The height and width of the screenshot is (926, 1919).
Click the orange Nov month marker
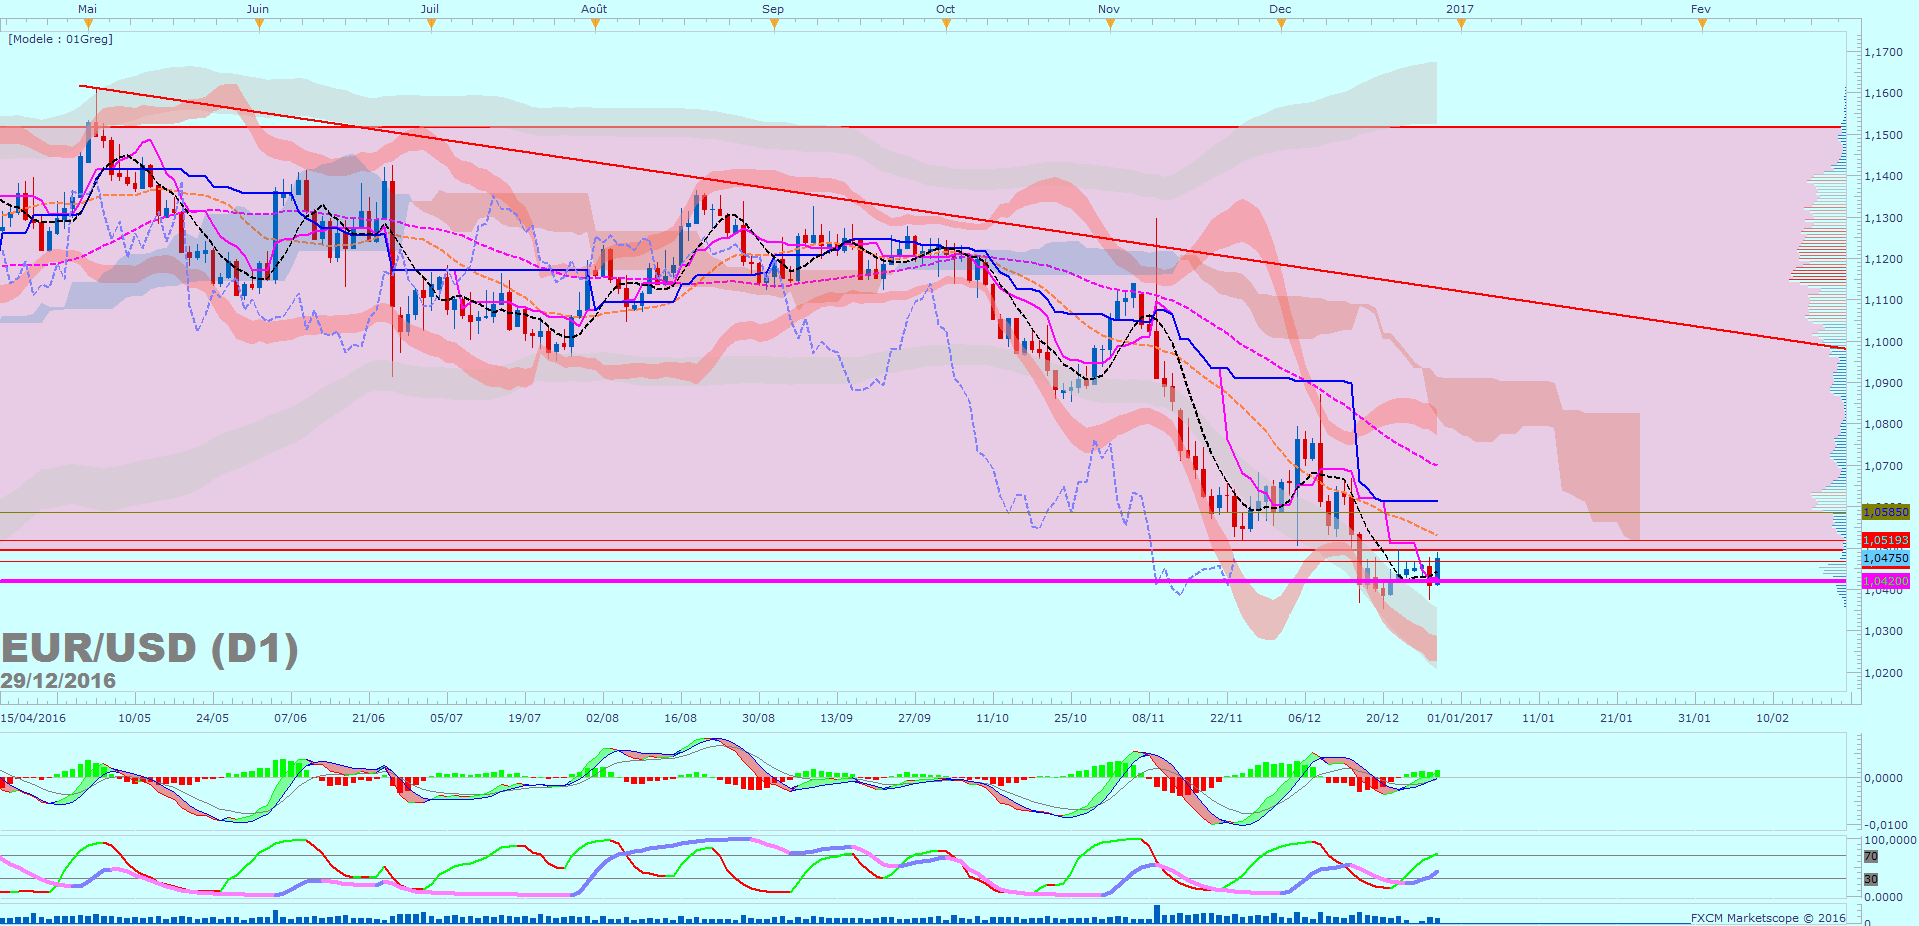(1110, 24)
